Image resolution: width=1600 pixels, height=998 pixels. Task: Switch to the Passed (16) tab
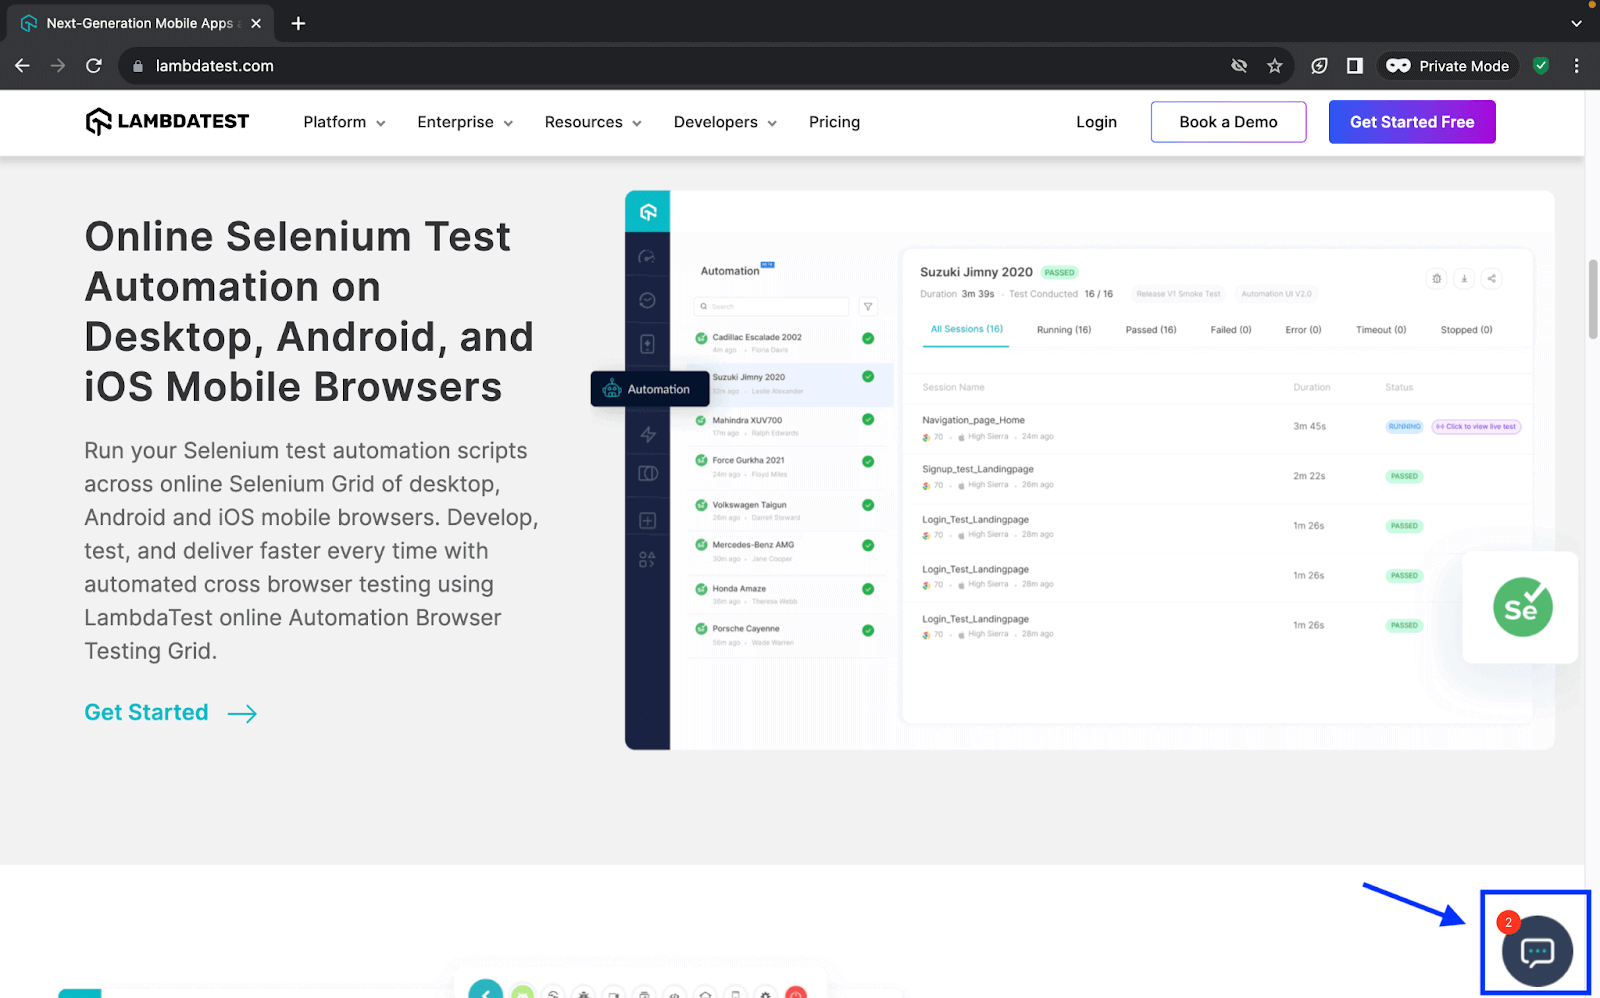pyautogui.click(x=1150, y=329)
